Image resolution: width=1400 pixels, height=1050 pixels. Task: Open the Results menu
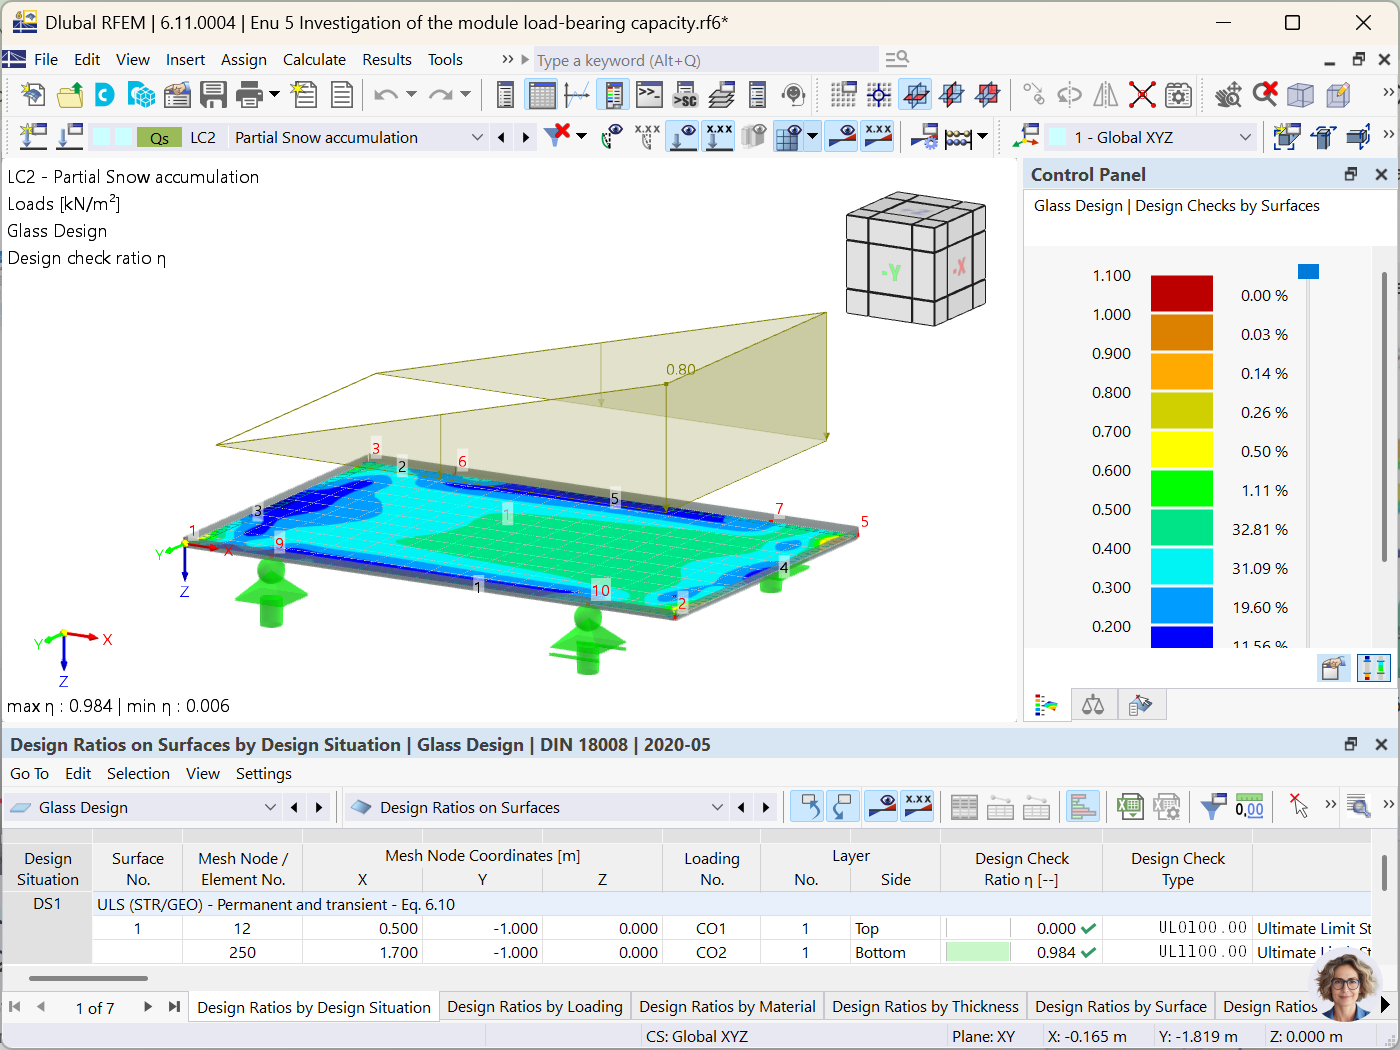coord(387,59)
